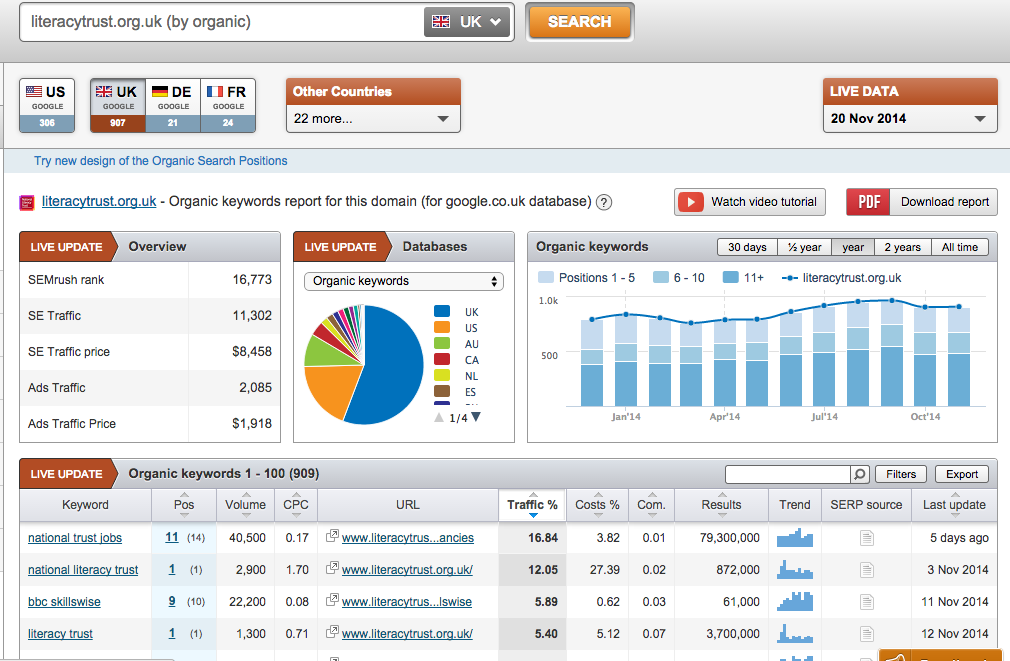This screenshot has height=661, width=1010.
Task: Open national trust jobs keyword link
Action: coord(75,538)
